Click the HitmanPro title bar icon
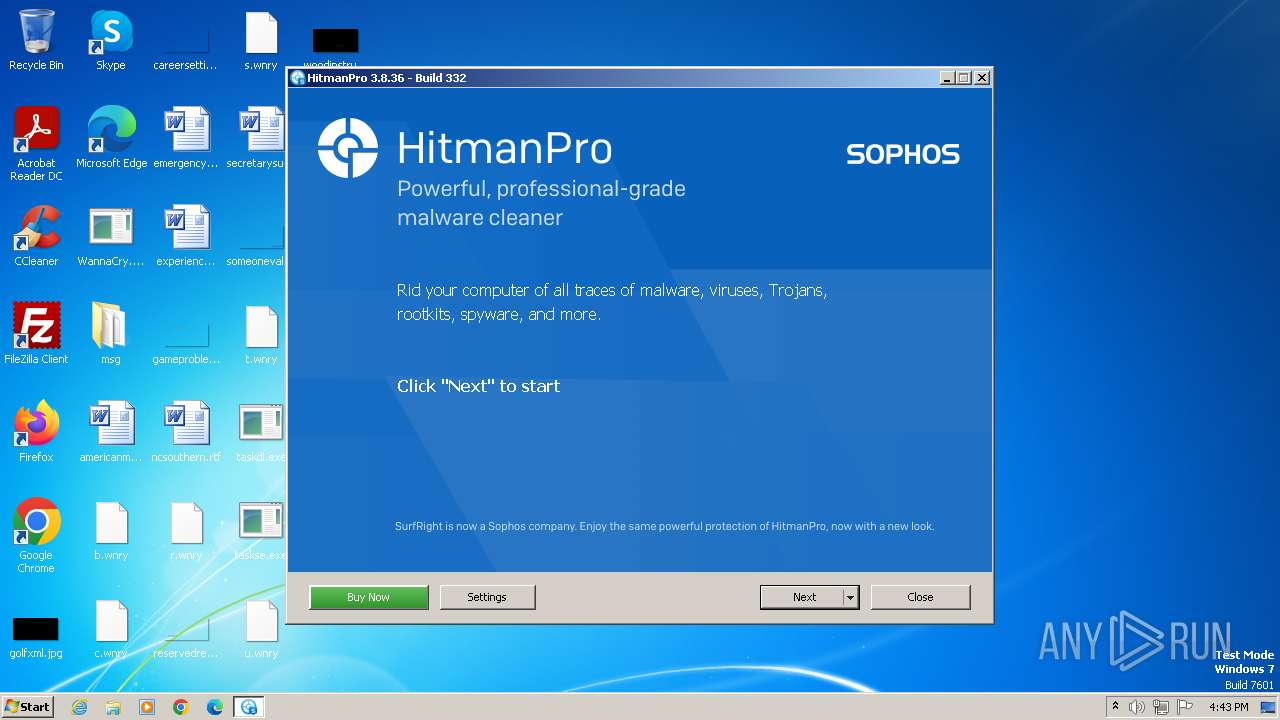Viewport: 1280px width, 720px height. coord(297,78)
